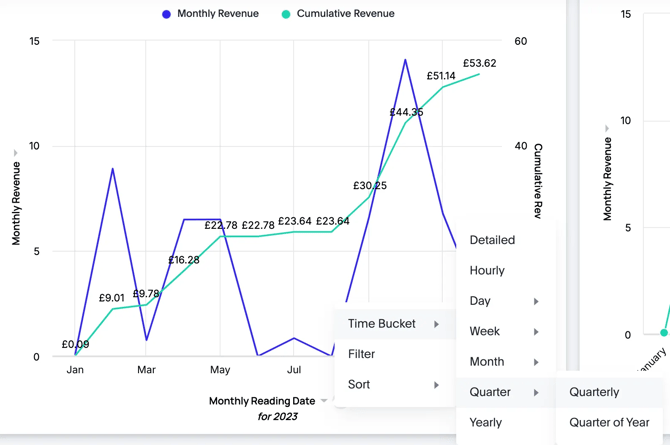The width and height of the screenshot is (670, 445).
Task: Expand the Day submenu arrow
Action: coord(536,301)
